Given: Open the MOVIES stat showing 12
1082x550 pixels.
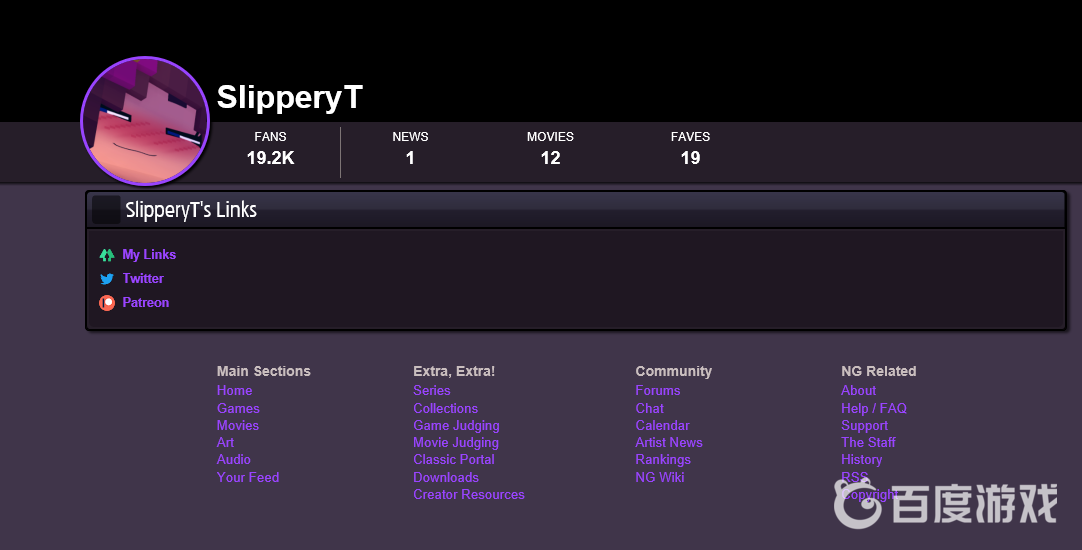Looking at the screenshot, I should (x=550, y=148).
